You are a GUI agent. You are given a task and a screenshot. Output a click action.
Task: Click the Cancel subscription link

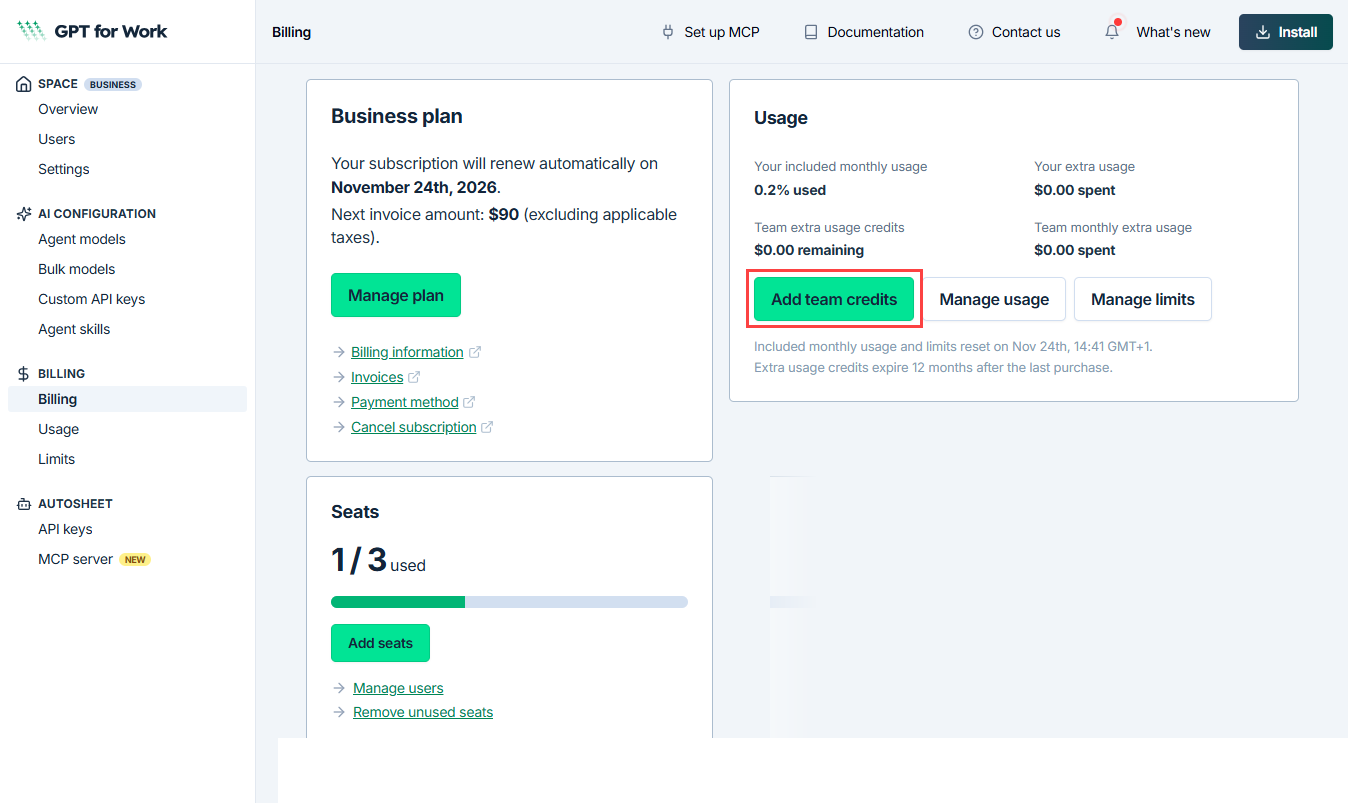414,427
